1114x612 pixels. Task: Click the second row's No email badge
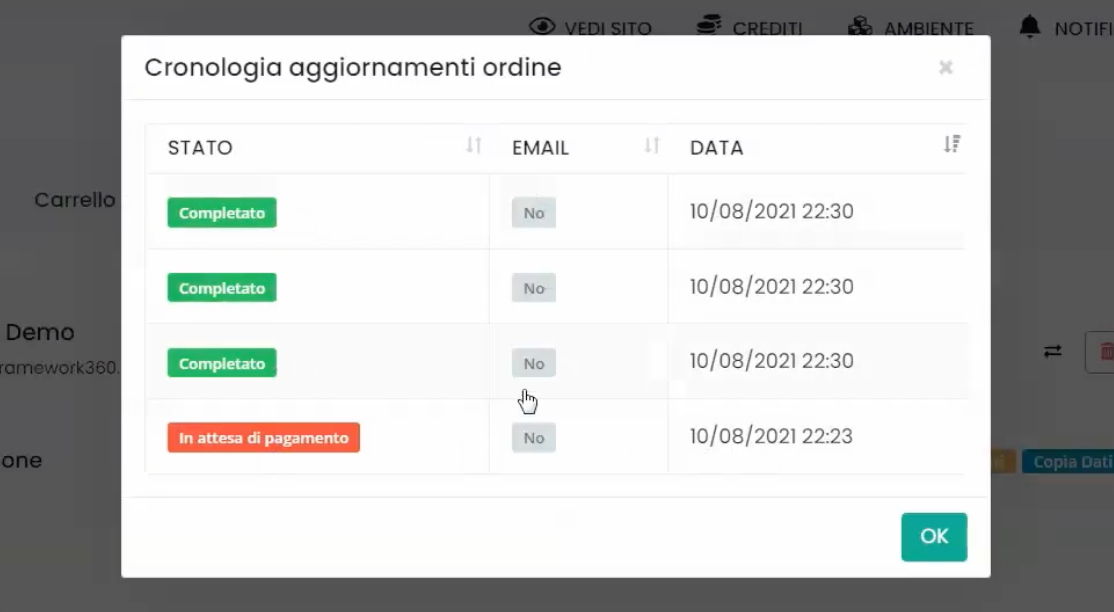[x=534, y=288]
